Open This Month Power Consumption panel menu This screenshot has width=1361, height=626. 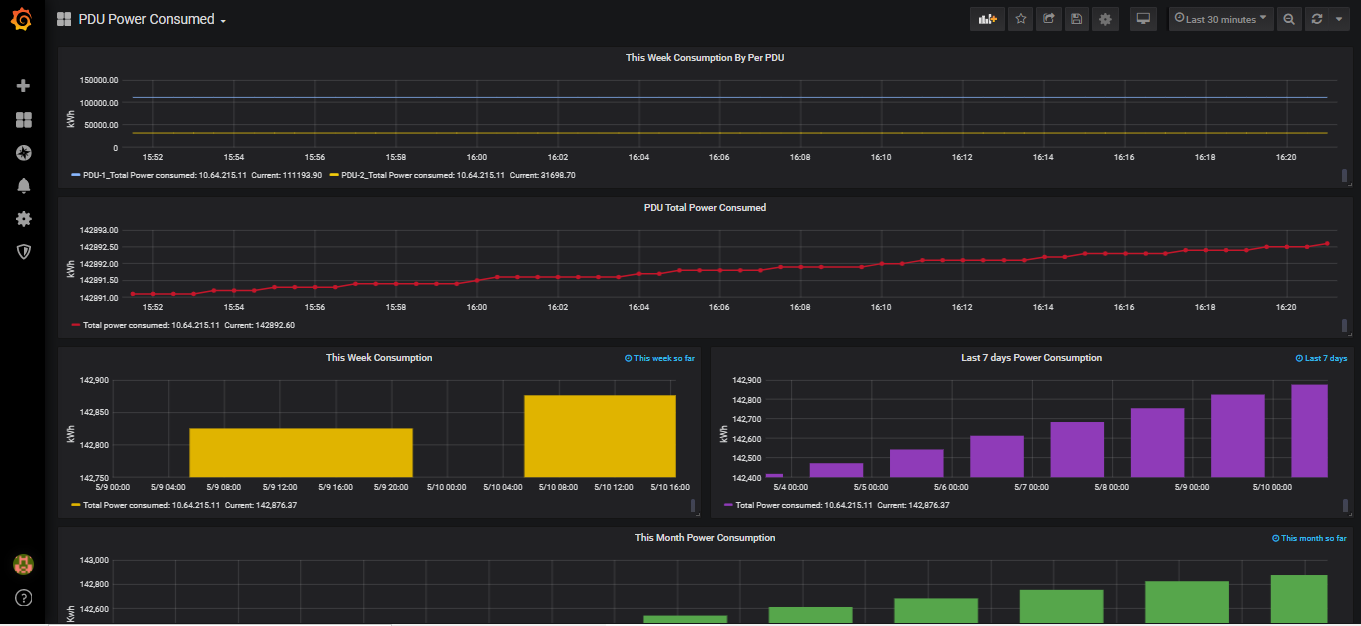(x=705, y=538)
